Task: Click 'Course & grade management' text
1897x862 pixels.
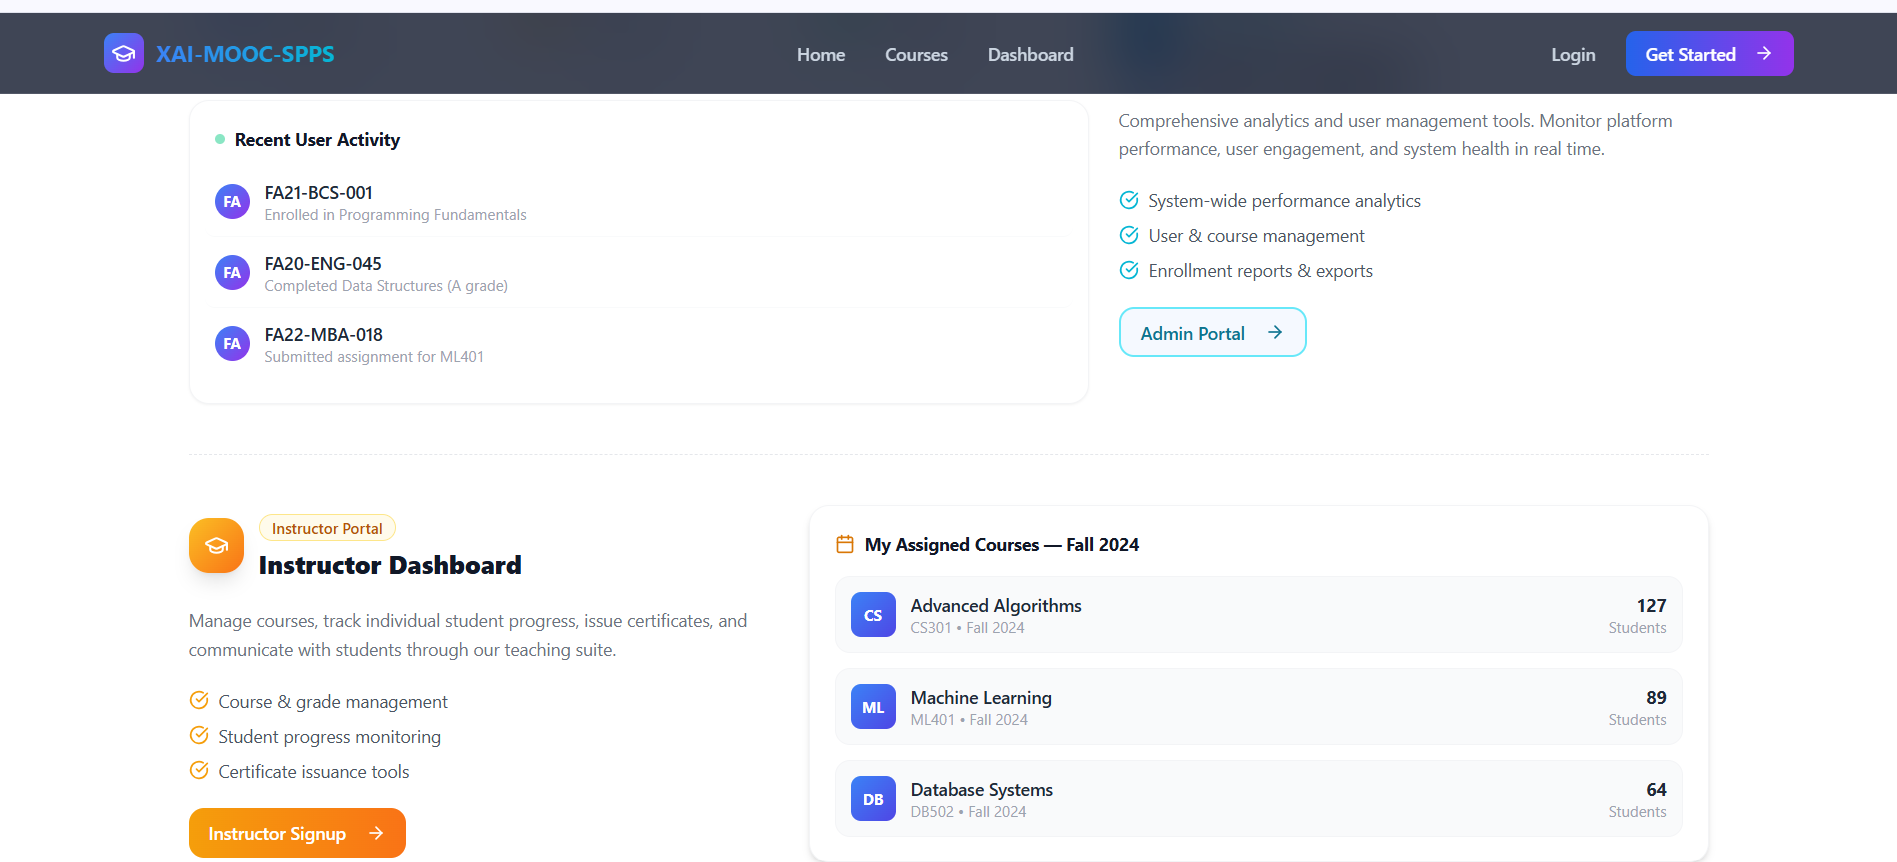Action: pyautogui.click(x=333, y=702)
